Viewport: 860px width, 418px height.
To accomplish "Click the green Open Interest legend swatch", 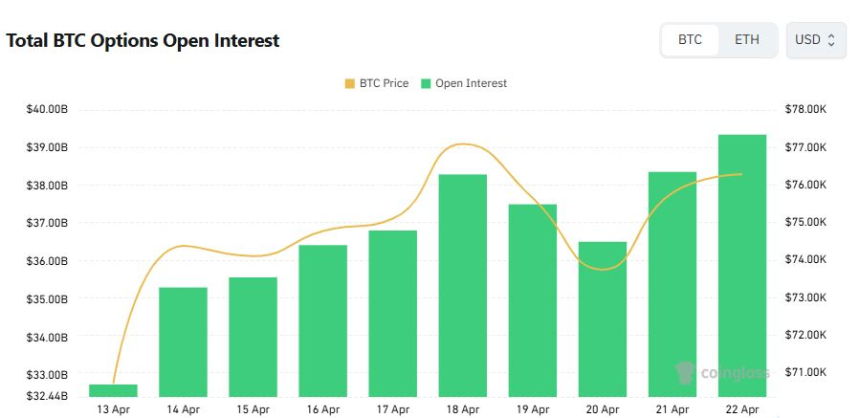I will (x=425, y=83).
